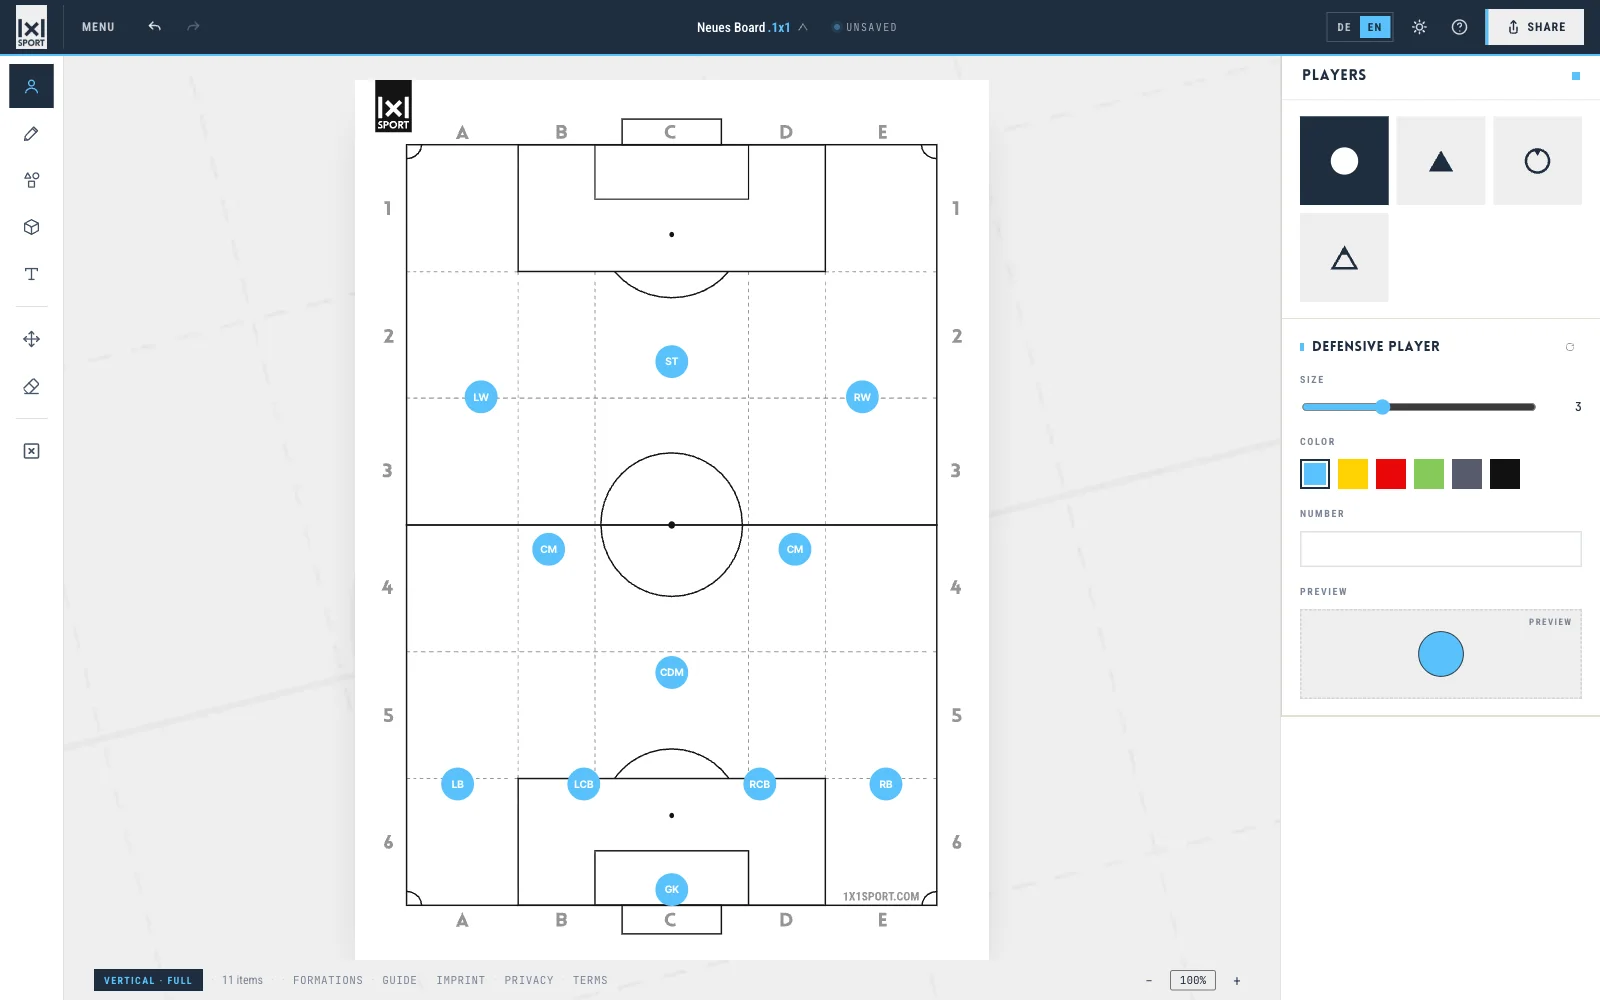Open the Vertical - Full pitch layout selector
Viewport: 1600px width, 1000px height.
[x=148, y=980]
